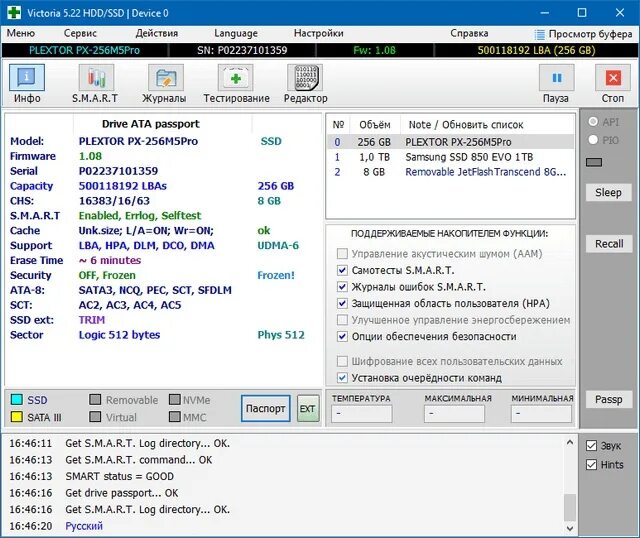
Task: Select drive 0 PLEXTOR PX-256M5Pro row
Action: 450,142
